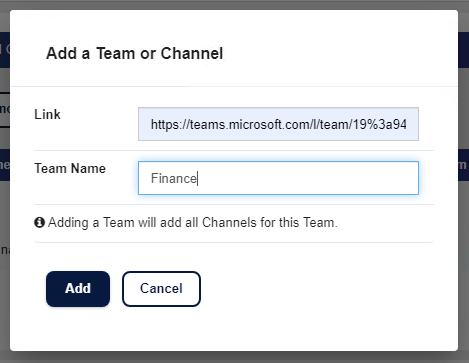Click the info circle icon
Screen dimensions: 469x363
click(x=39, y=222)
